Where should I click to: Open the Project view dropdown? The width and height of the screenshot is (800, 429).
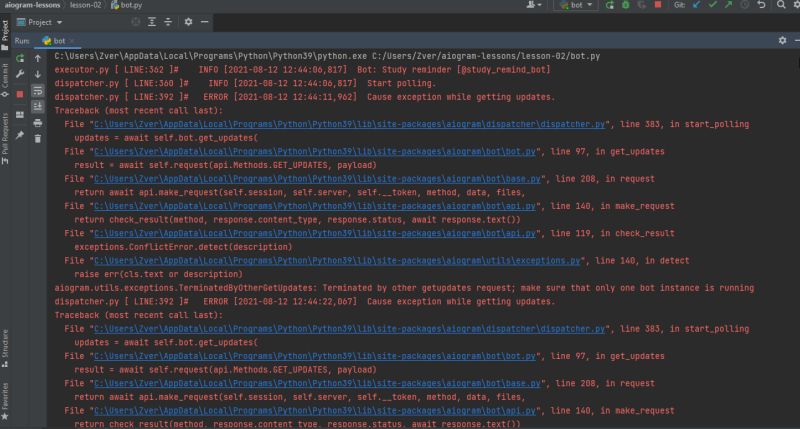click(x=40, y=22)
